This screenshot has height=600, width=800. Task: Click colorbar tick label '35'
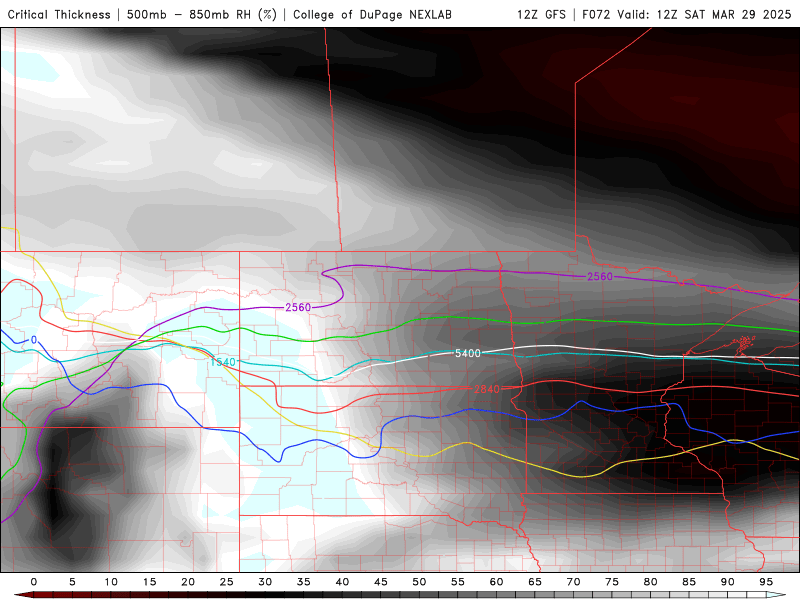(x=304, y=582)
